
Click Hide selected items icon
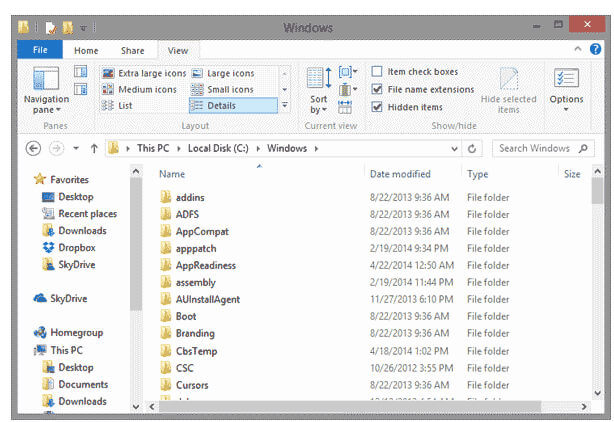click(x=508, y=91)
